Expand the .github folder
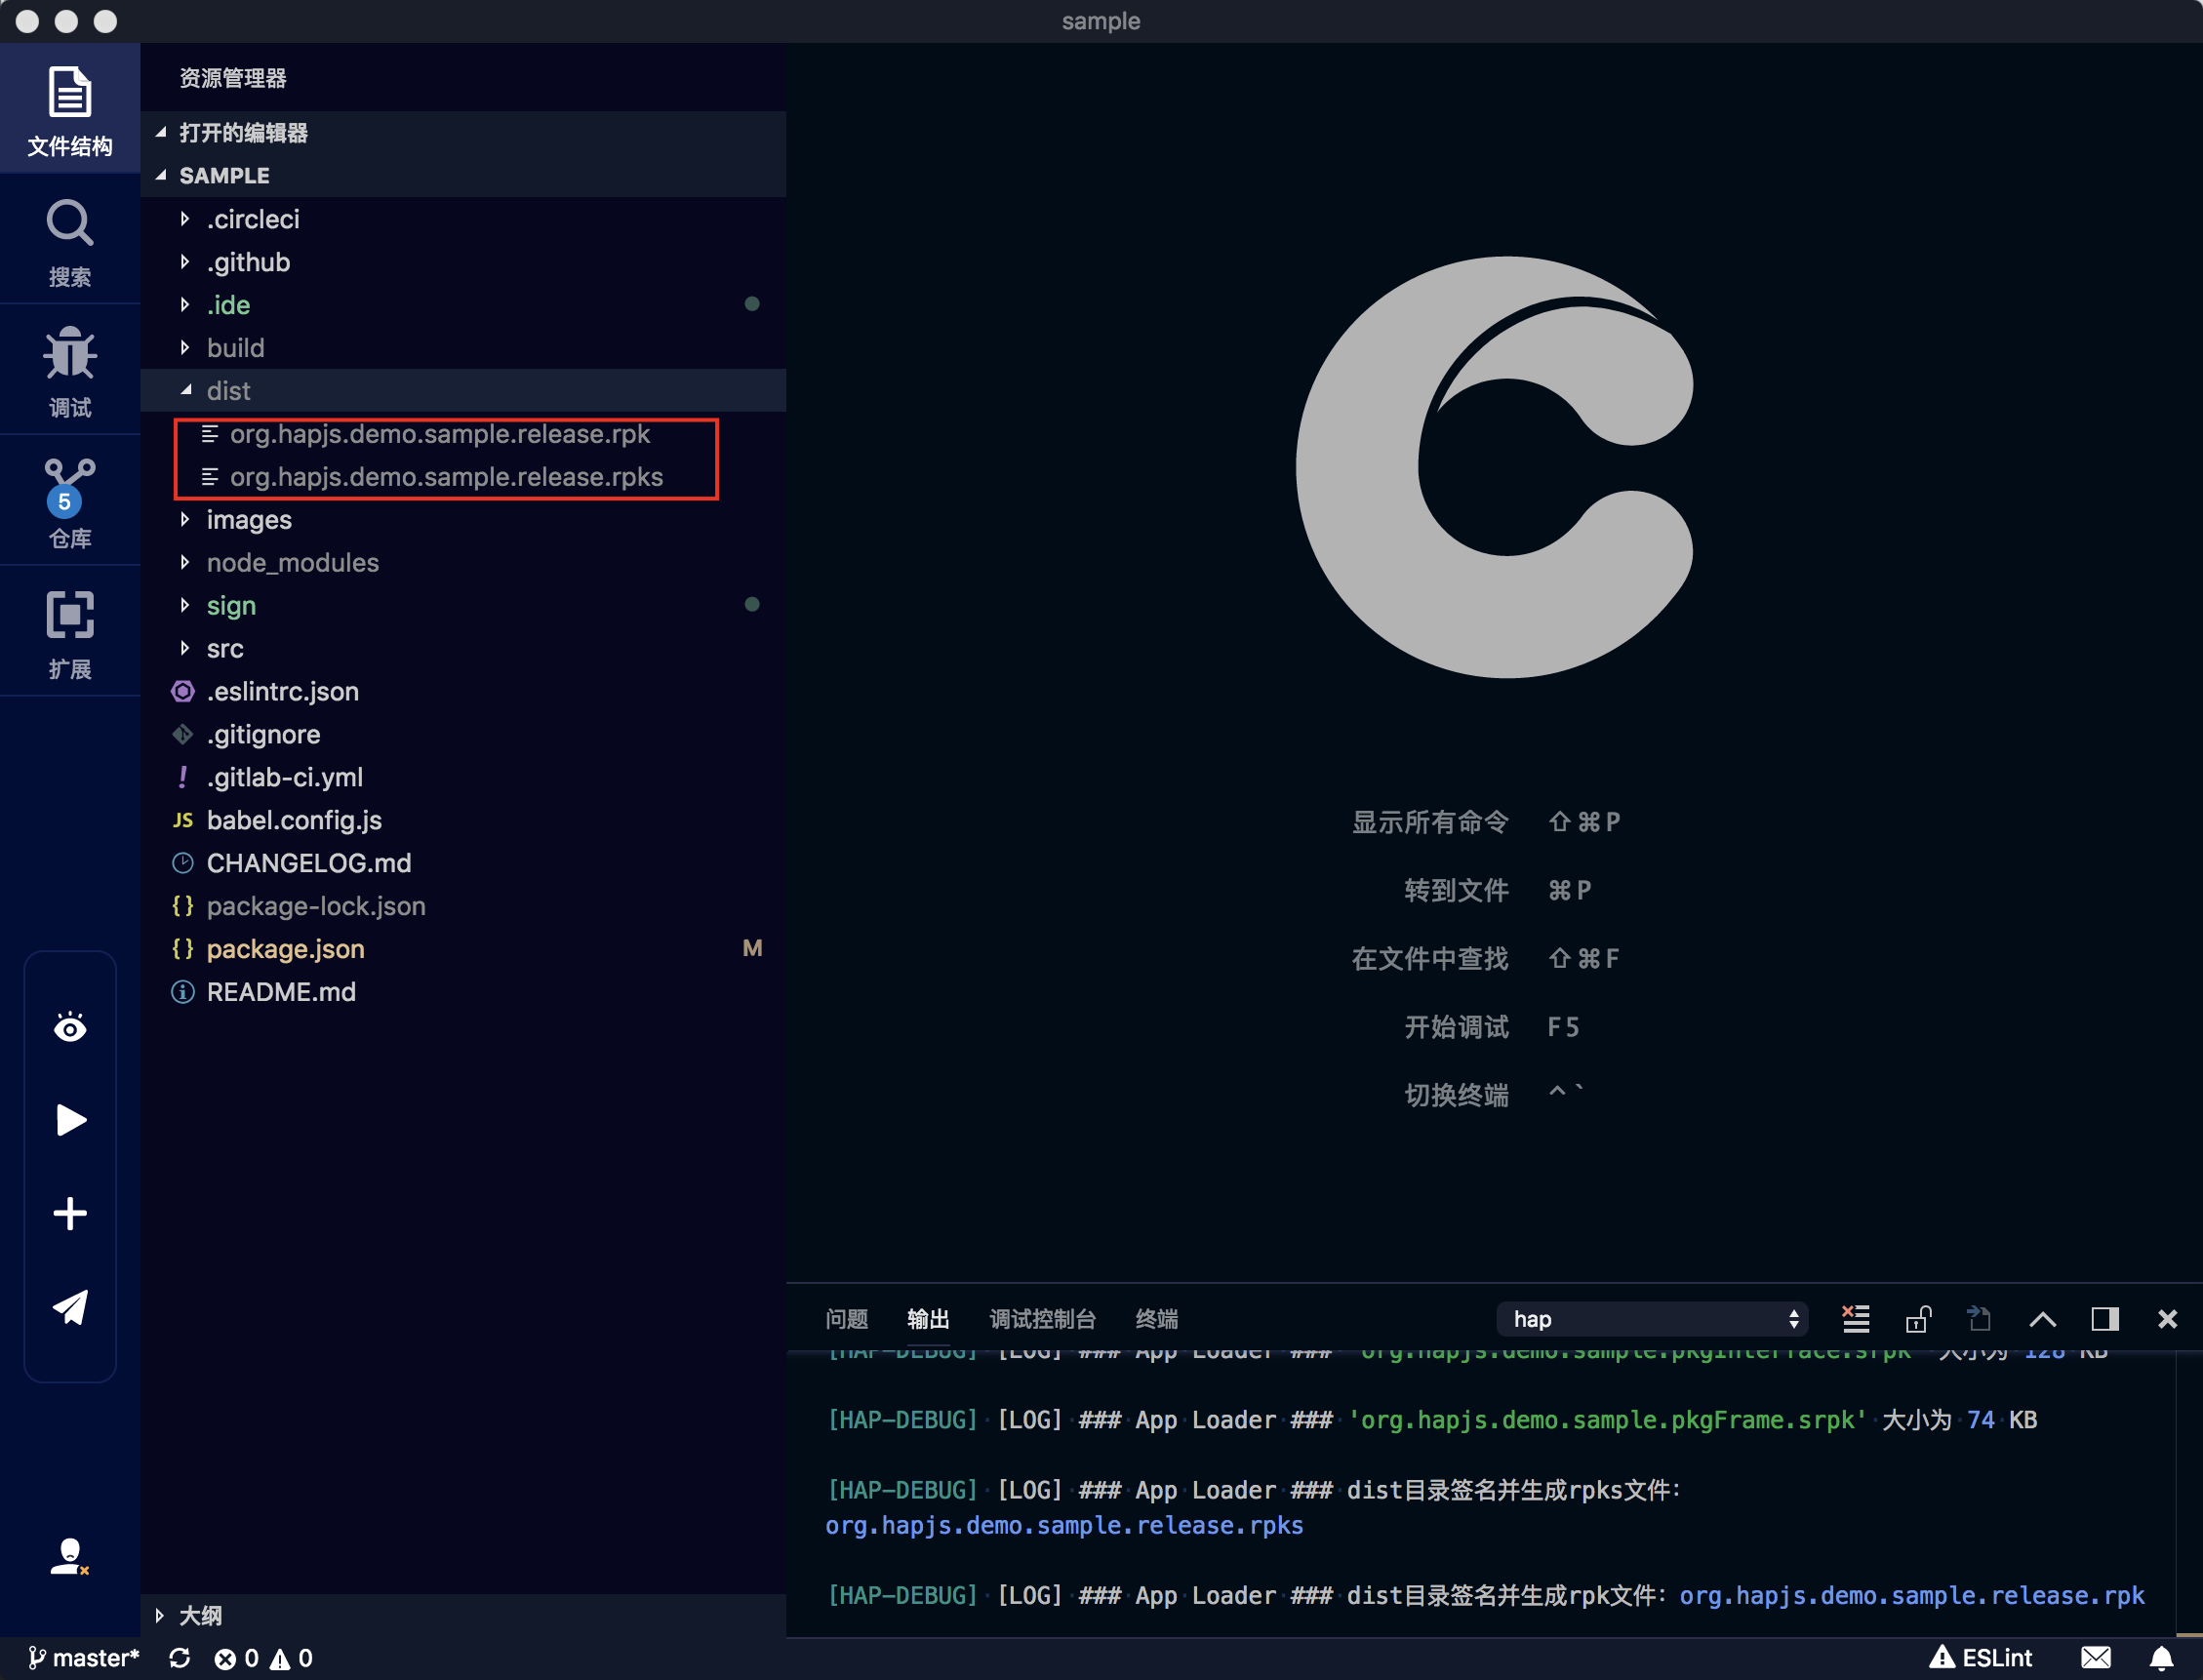 click(x=463, y=262)
